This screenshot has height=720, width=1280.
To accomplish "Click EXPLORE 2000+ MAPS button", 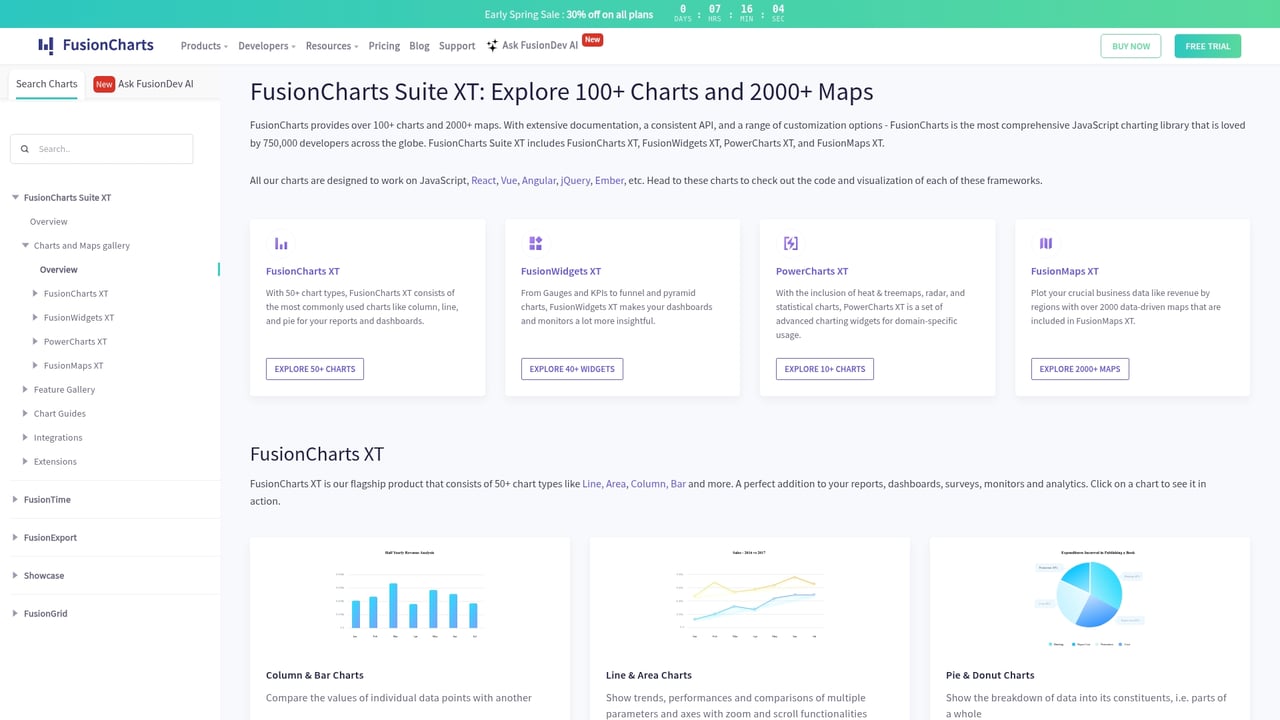I will click(x=1080, y=368).
